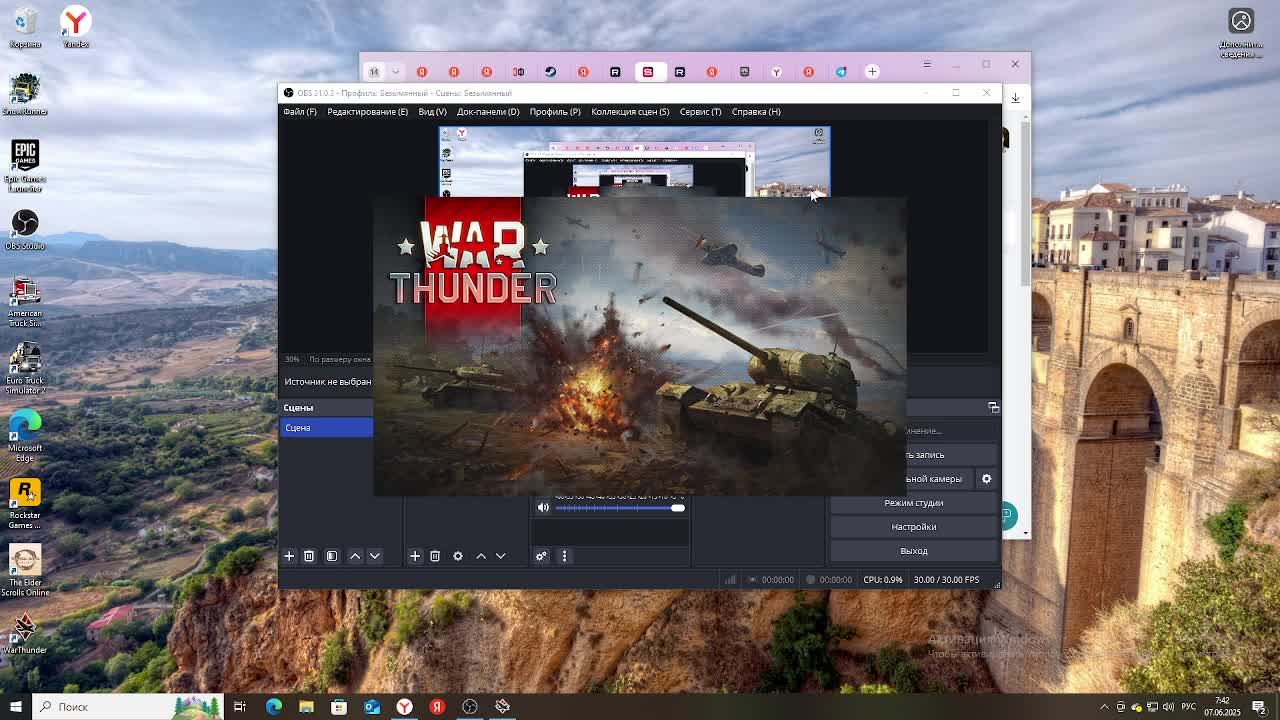Image resolution: width=1280 pixels, height=720 pixels.
Task: Open the Редактирование (E) menu
Action: point(367,112)
